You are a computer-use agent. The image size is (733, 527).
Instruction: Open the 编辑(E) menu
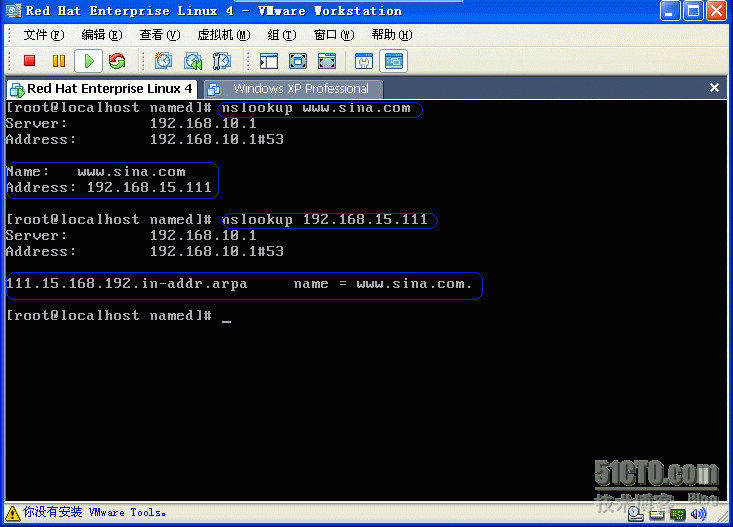101,35
